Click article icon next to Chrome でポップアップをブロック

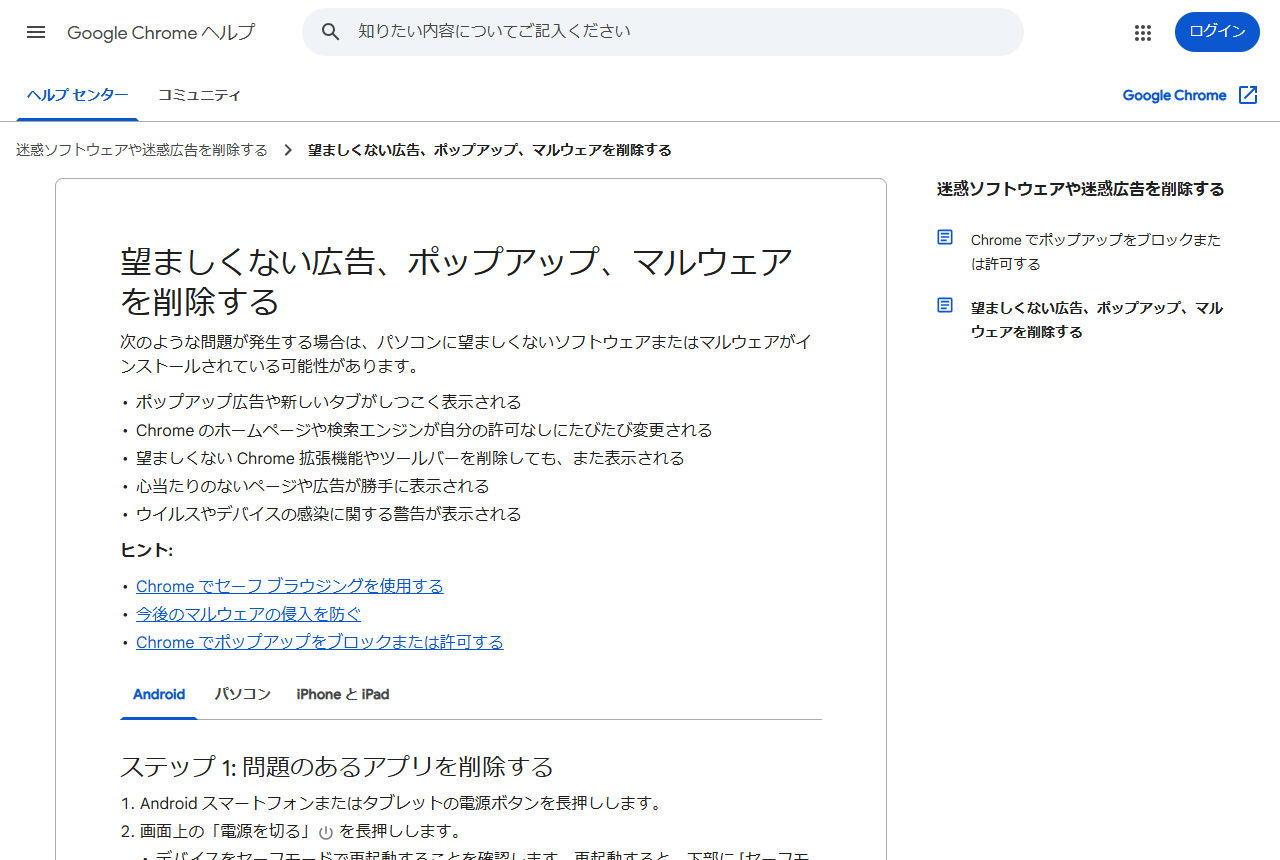945,237
